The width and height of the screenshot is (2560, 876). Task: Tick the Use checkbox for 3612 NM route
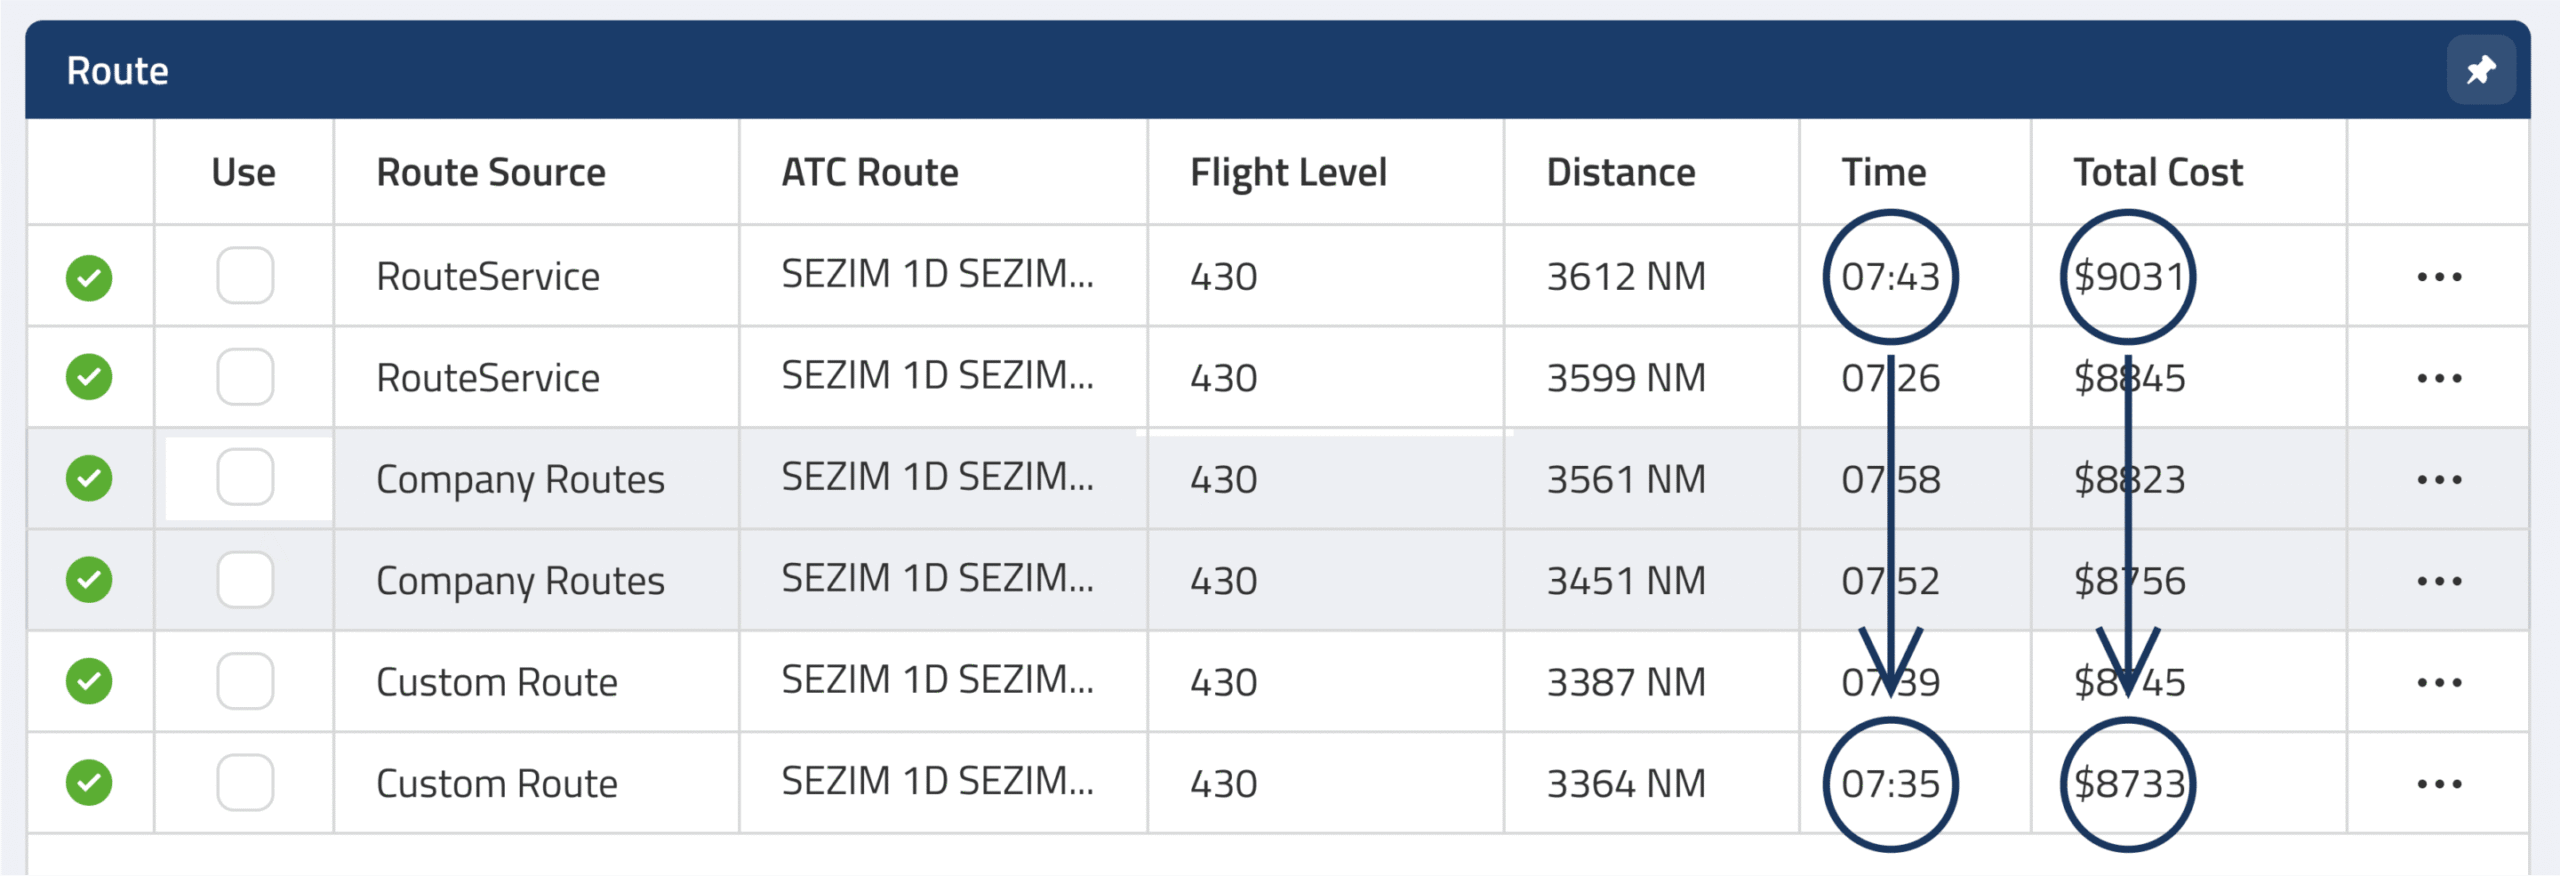click(x=245, y=276)
